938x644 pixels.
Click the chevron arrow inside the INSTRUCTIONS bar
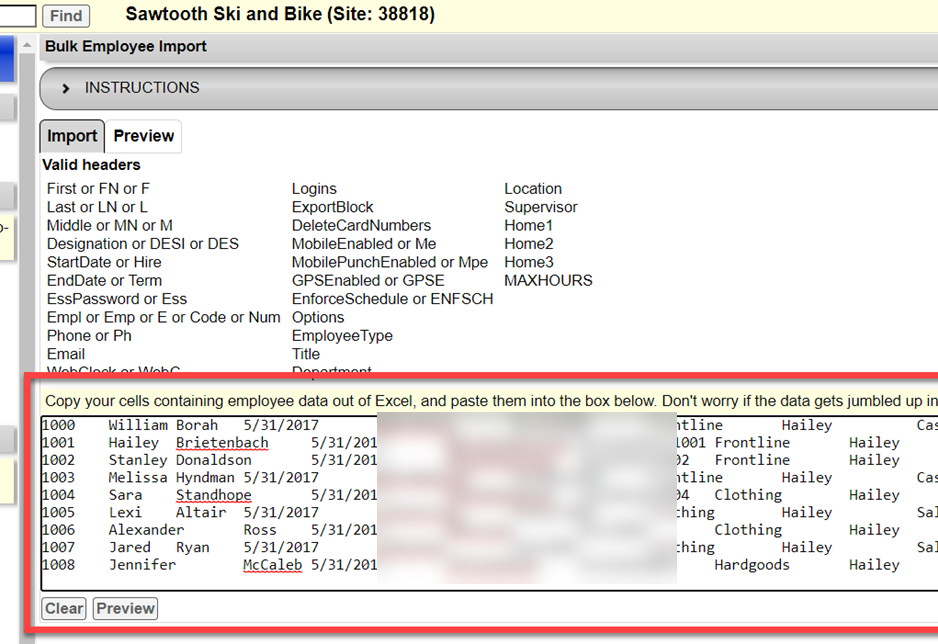pos(67,87)
